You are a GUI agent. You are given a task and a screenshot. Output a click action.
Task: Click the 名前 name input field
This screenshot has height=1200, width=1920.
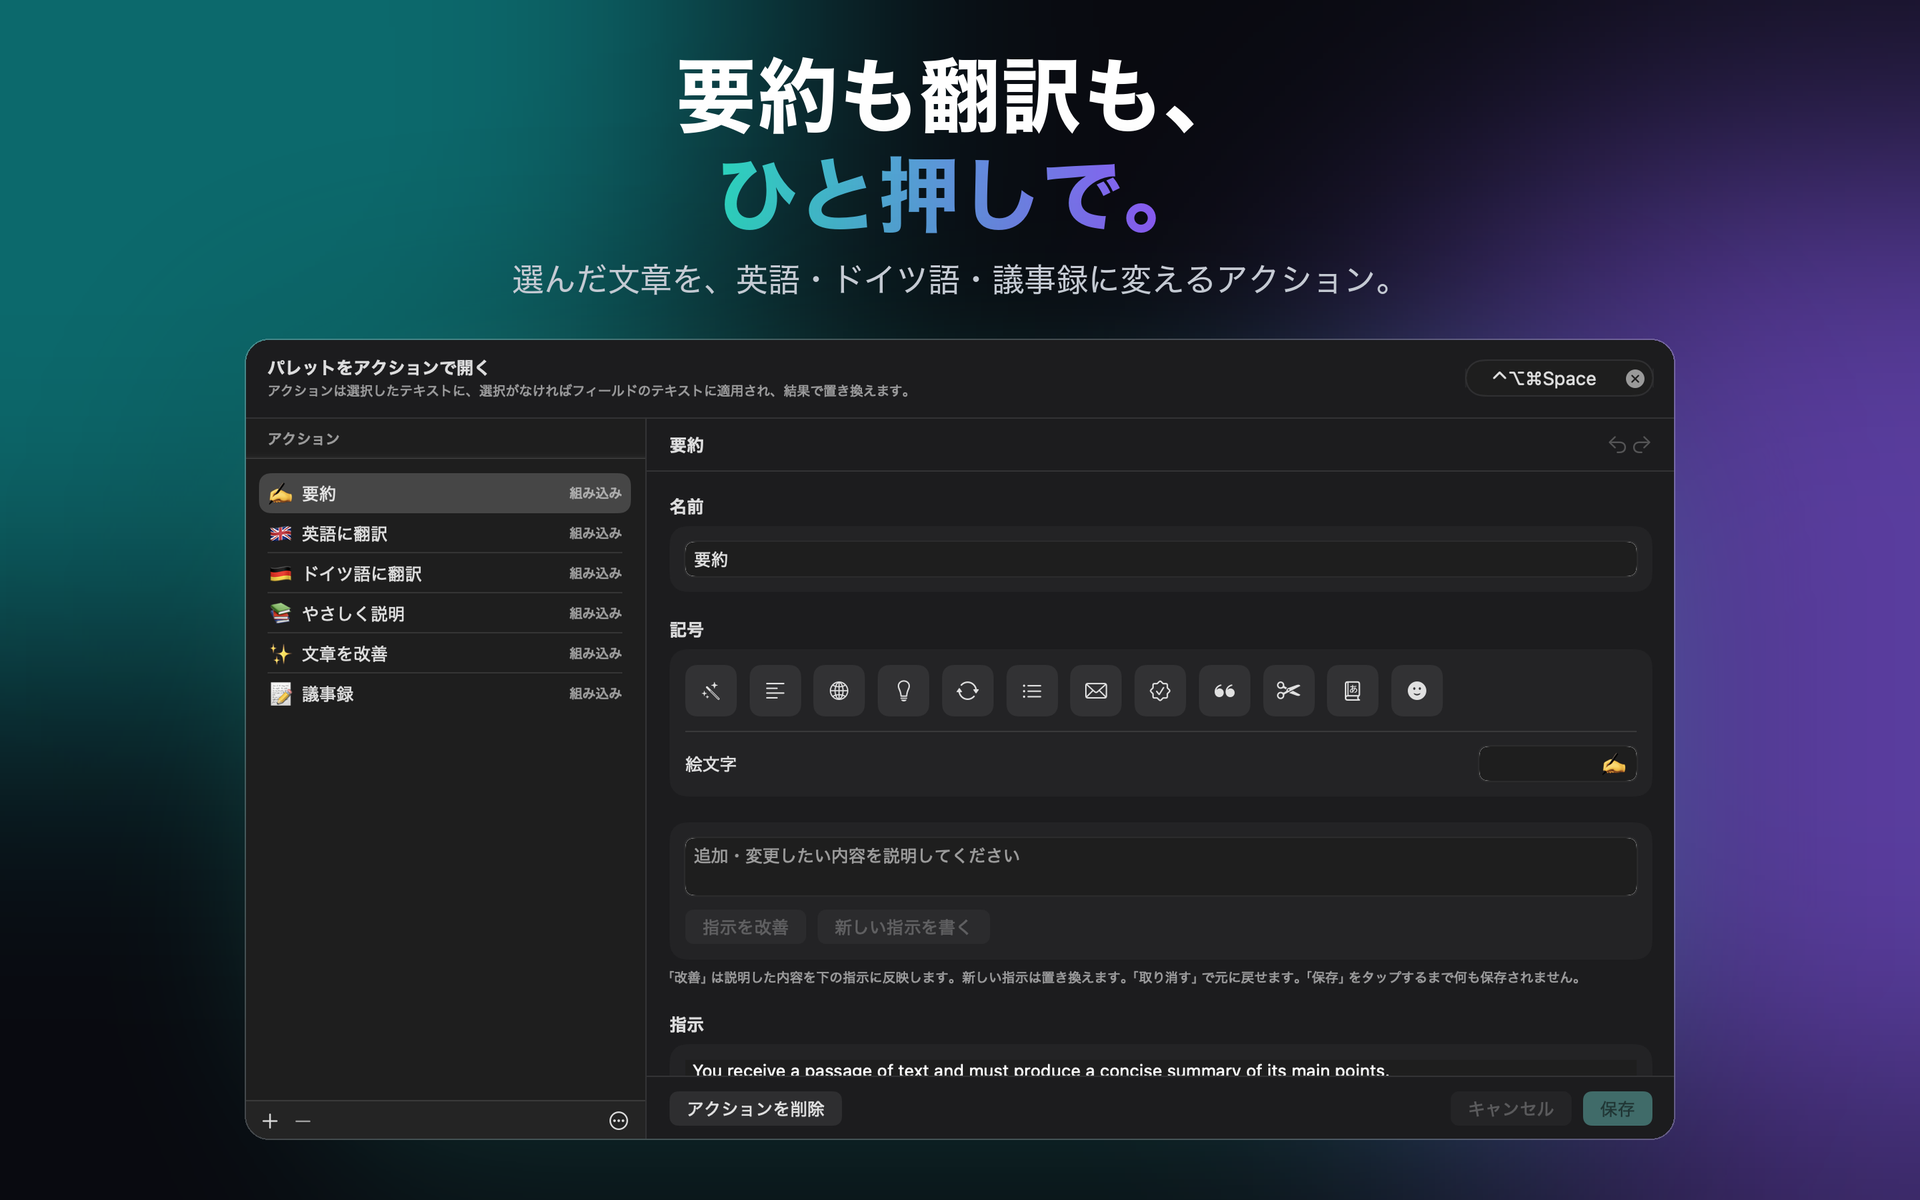point(1160,559)
